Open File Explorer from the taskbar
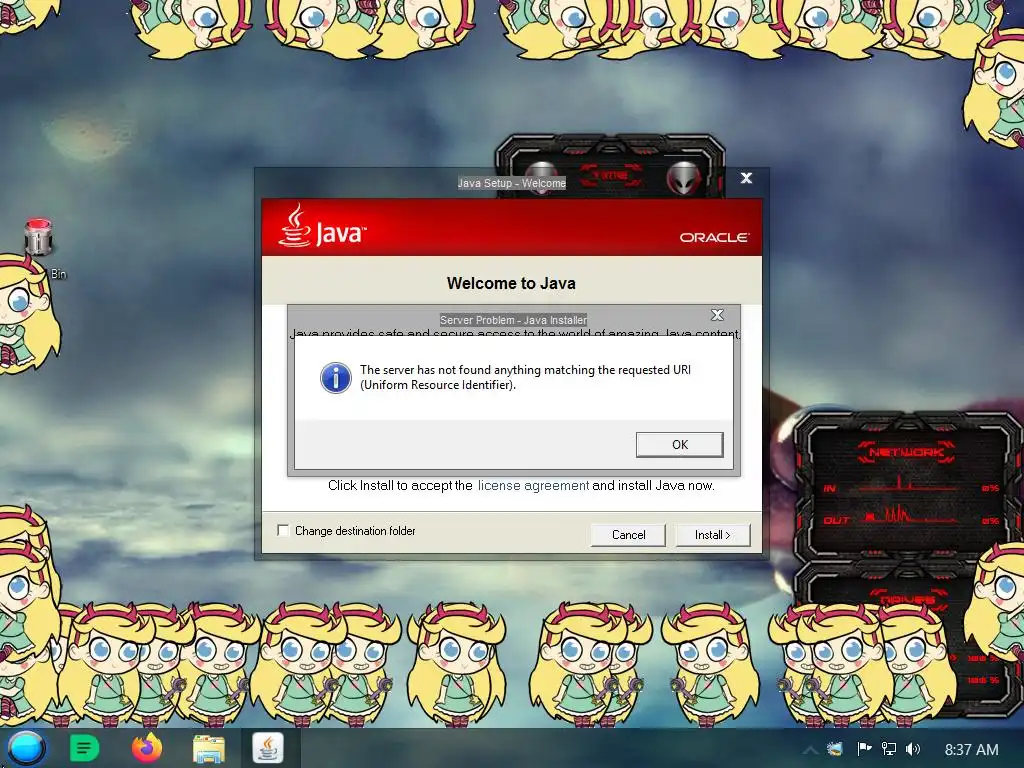Image resolution: width=1024 pixels, height=768 pixels. (208, 748)
